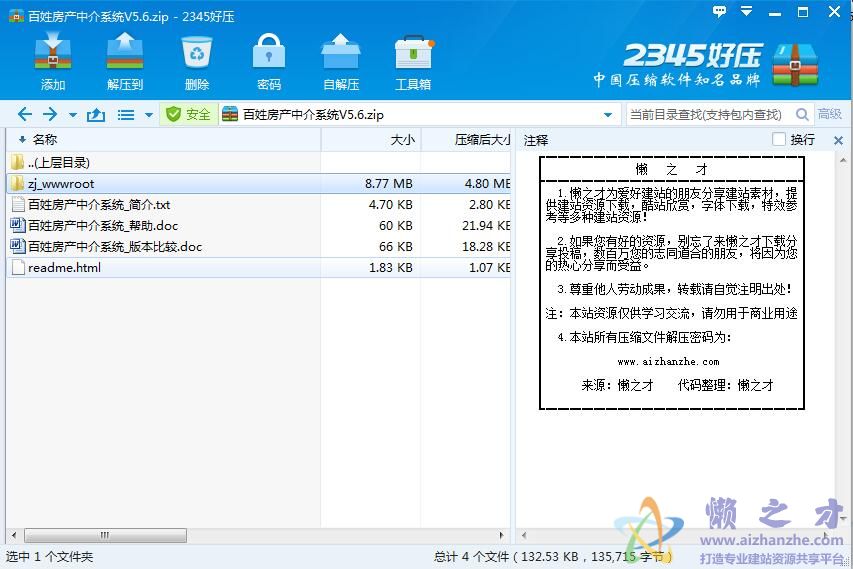Click file list scroll-left arrow
Screen dimensions: 853x569
click(x=14, y=535)
